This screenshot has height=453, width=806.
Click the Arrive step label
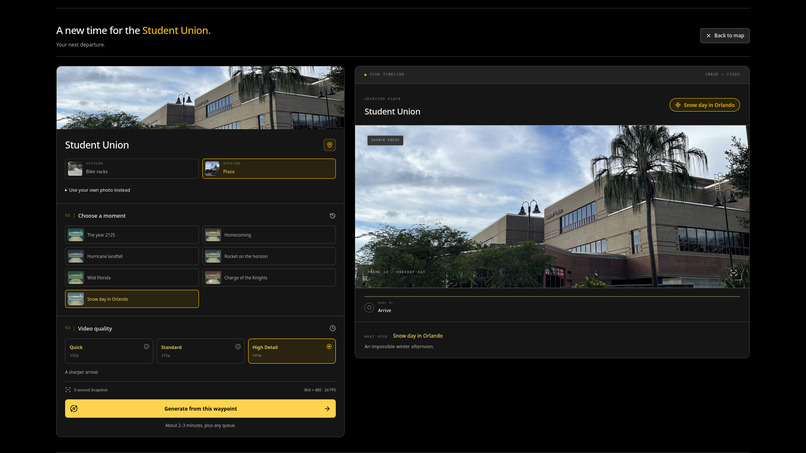click(x=384, y=311)
